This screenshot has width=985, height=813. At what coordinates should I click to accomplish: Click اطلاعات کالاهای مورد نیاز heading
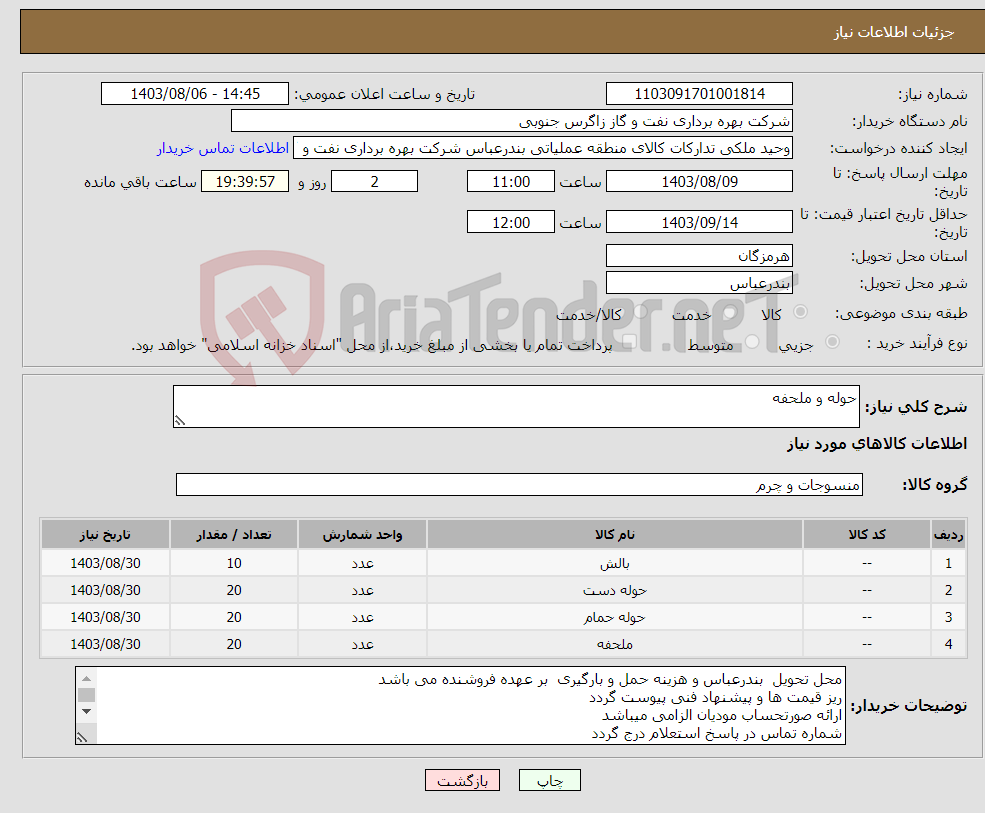tap(877, 444)
